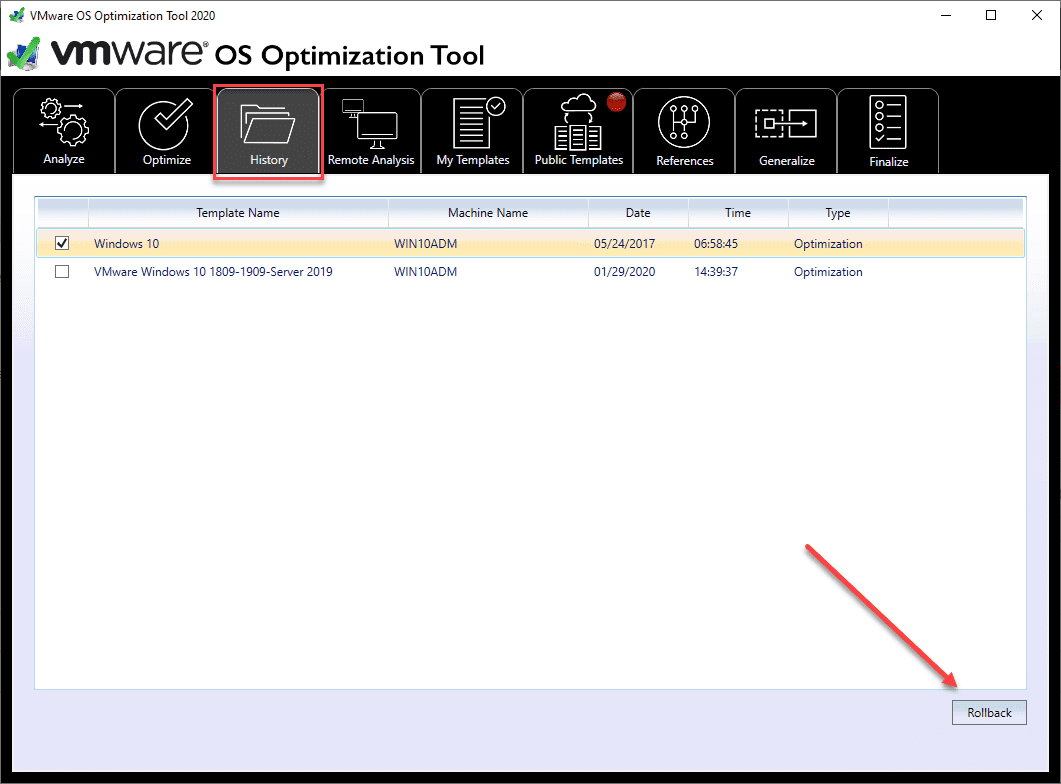Screen dimensions: 1061x784
Task: Uncheck the Windows 10 history row checkbox
Action: pyautogui.click(x=62, y=243)
